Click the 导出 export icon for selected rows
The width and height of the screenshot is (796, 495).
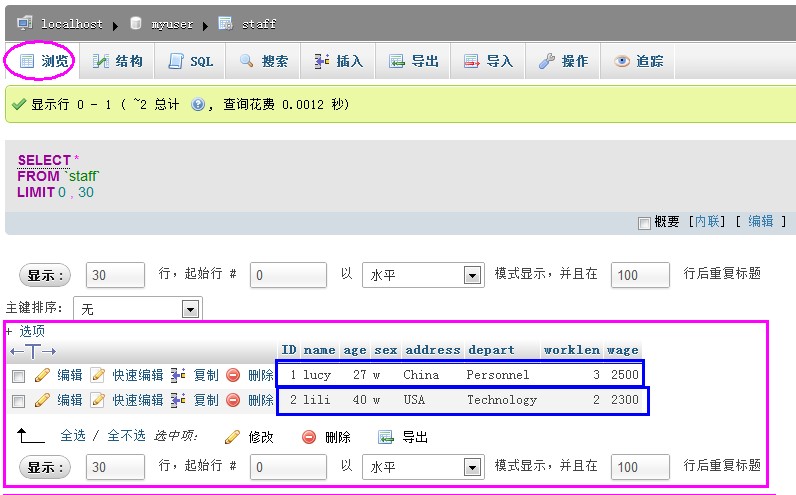click(x=386, y=437)
